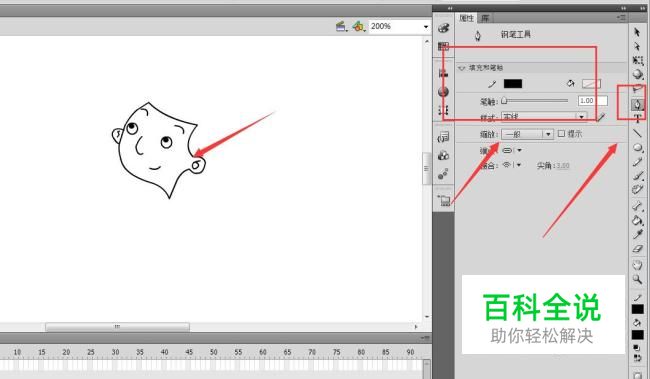Select the 3D Rotation tool
Screen dimensions: 650x379
click(x=638, y=75)
